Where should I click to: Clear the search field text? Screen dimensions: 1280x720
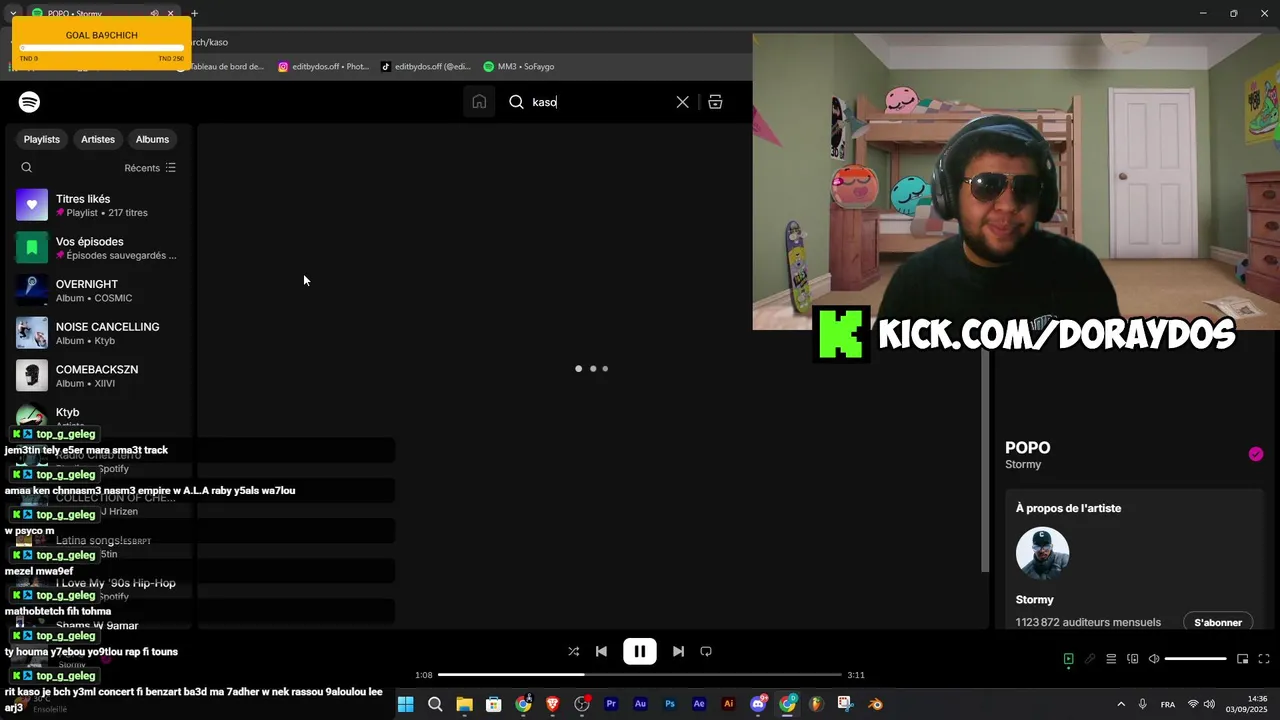coord(682,102)
